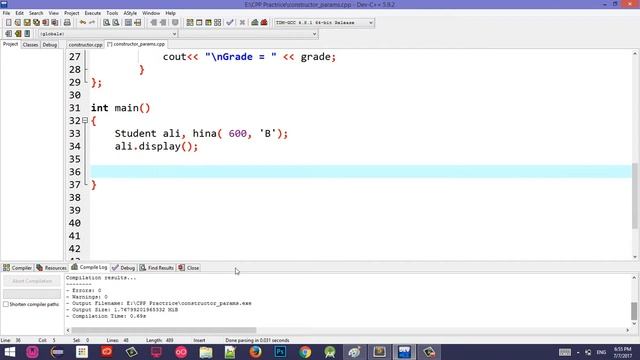The image size is (640, 360).
Task: Click the Insert snippet icon on second toolbar row
Action: pyautogui.click(x=9, y=34)
